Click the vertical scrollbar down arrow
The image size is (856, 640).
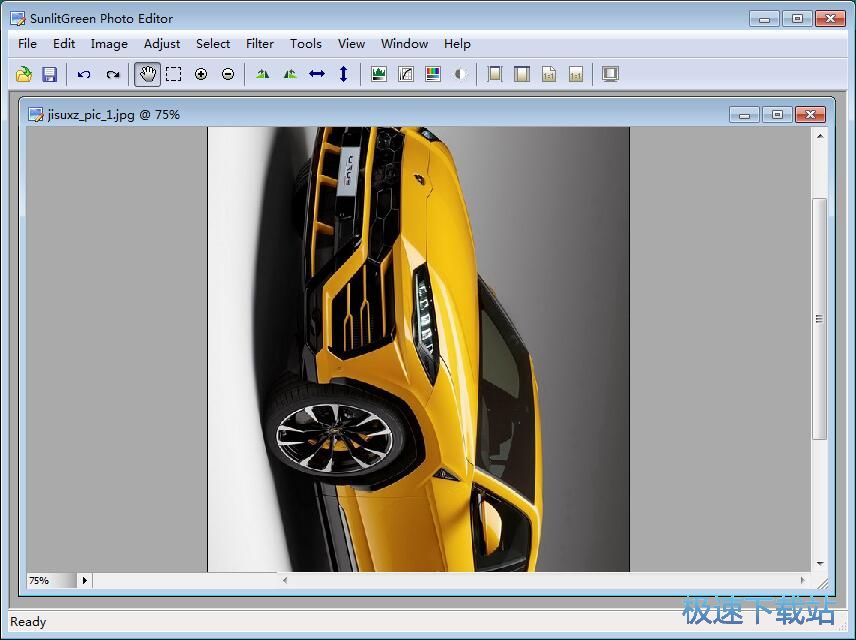click(x=820, y=564)
